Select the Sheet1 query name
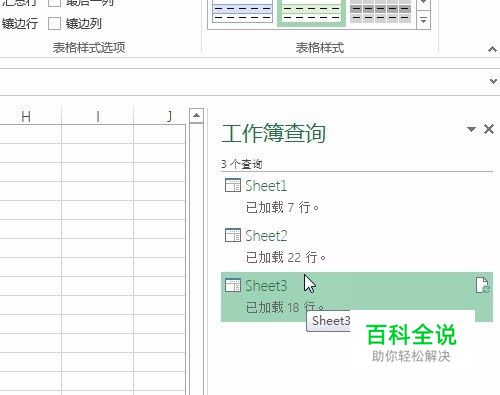Viewport: 500px width, 395px height. [x=266, y=186]
